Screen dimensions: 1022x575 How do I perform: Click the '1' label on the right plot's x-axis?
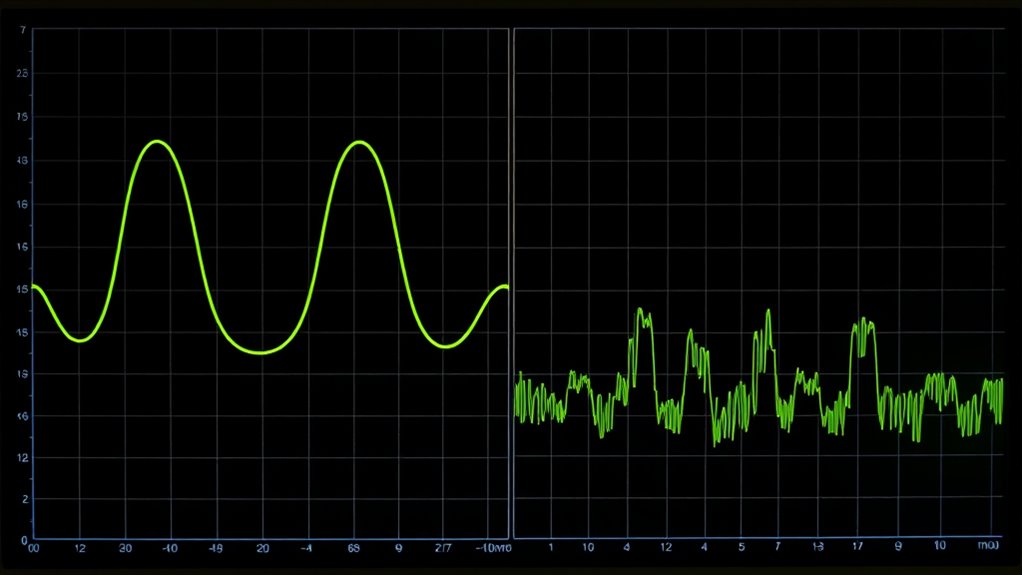pos(551,546)
